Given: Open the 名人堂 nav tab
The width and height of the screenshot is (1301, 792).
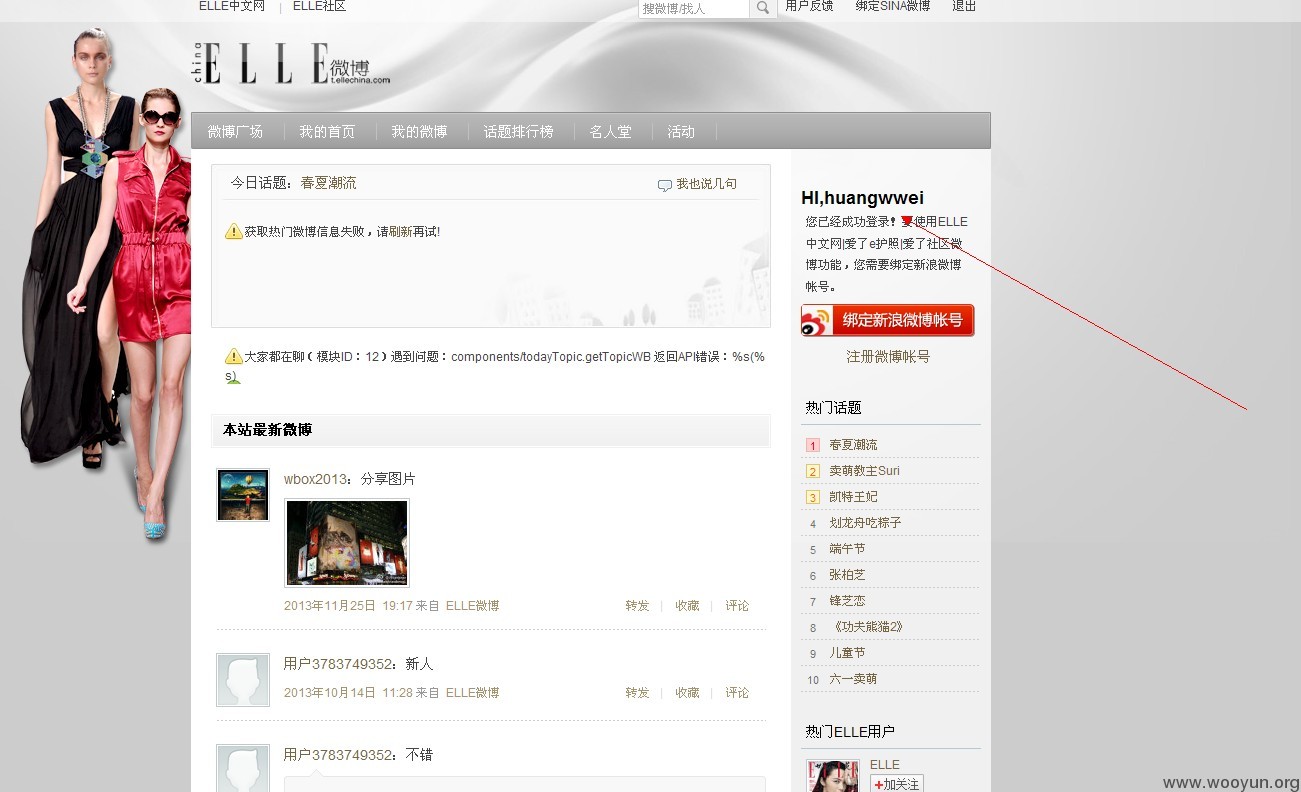Looking at the screenshot, I should pos(610,131).
